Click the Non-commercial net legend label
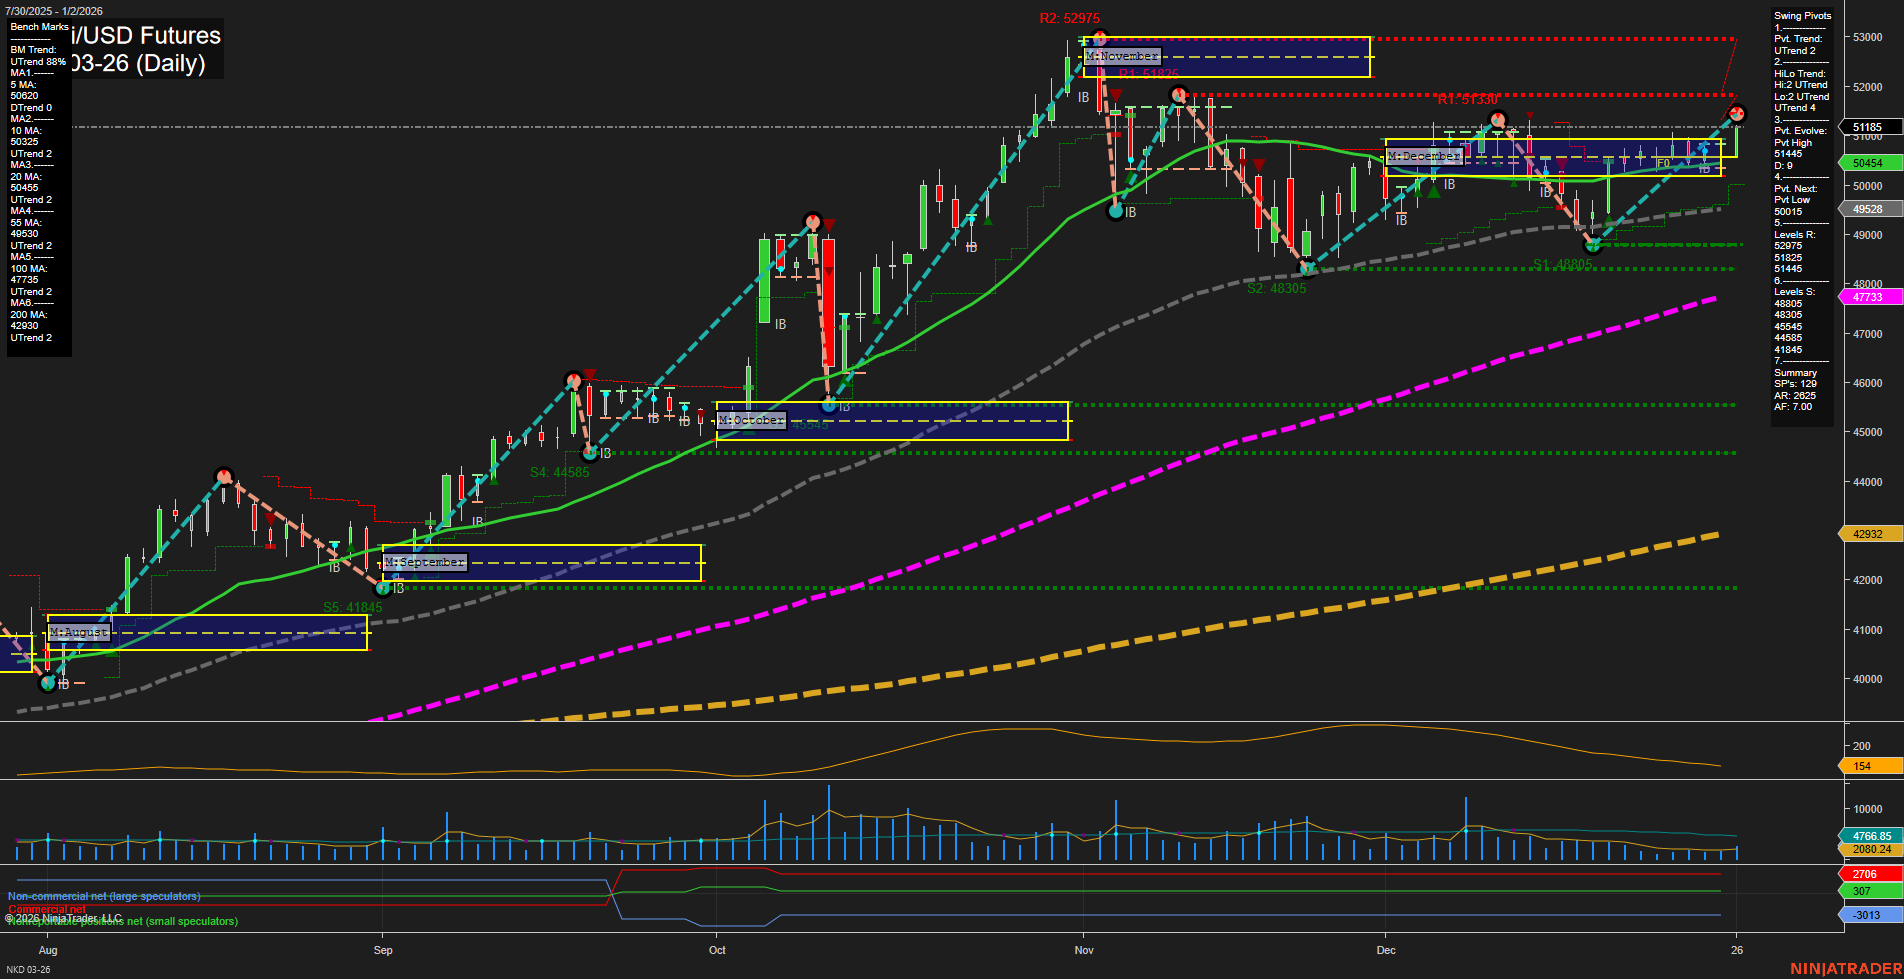This screenshot has height=979, width=1904. tap(103, 897)
